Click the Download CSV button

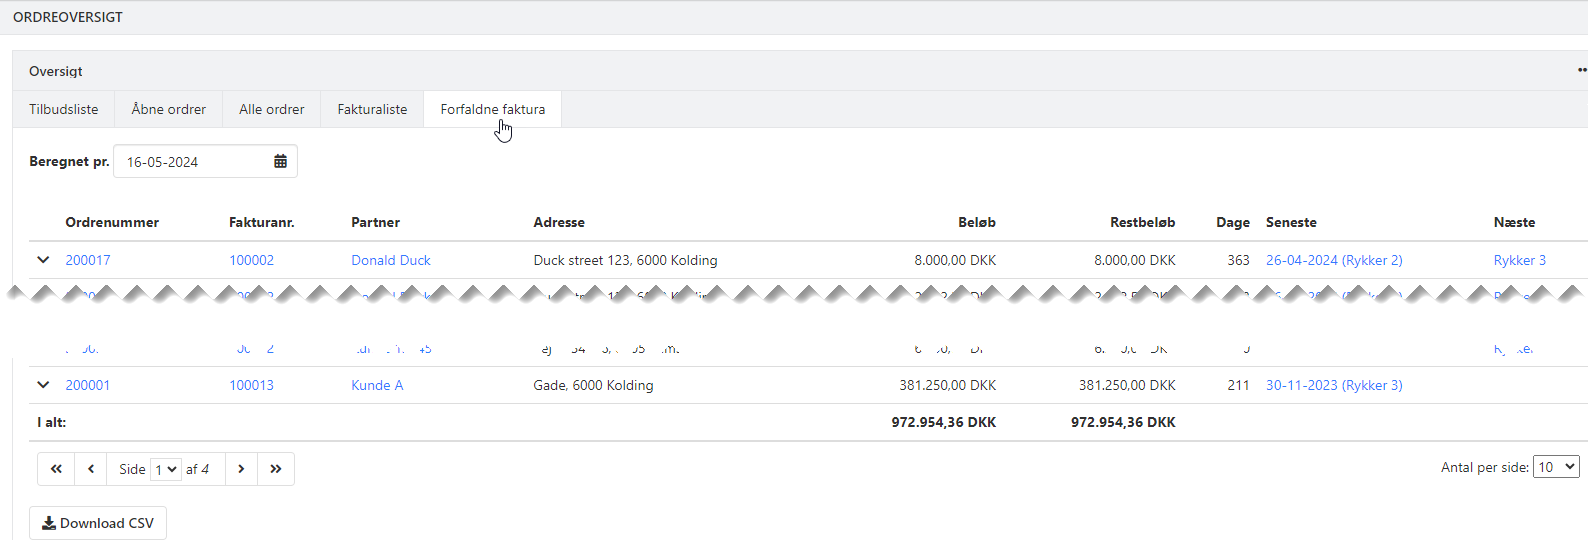coord(98,523)
